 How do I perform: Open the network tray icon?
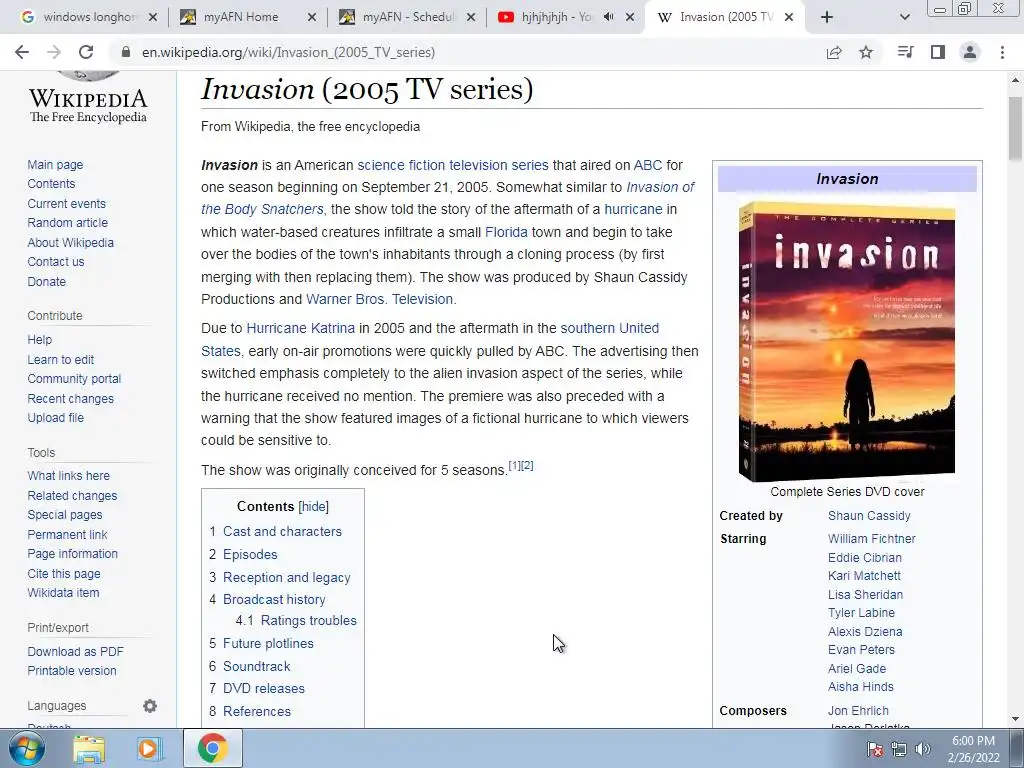coord(899,749)
